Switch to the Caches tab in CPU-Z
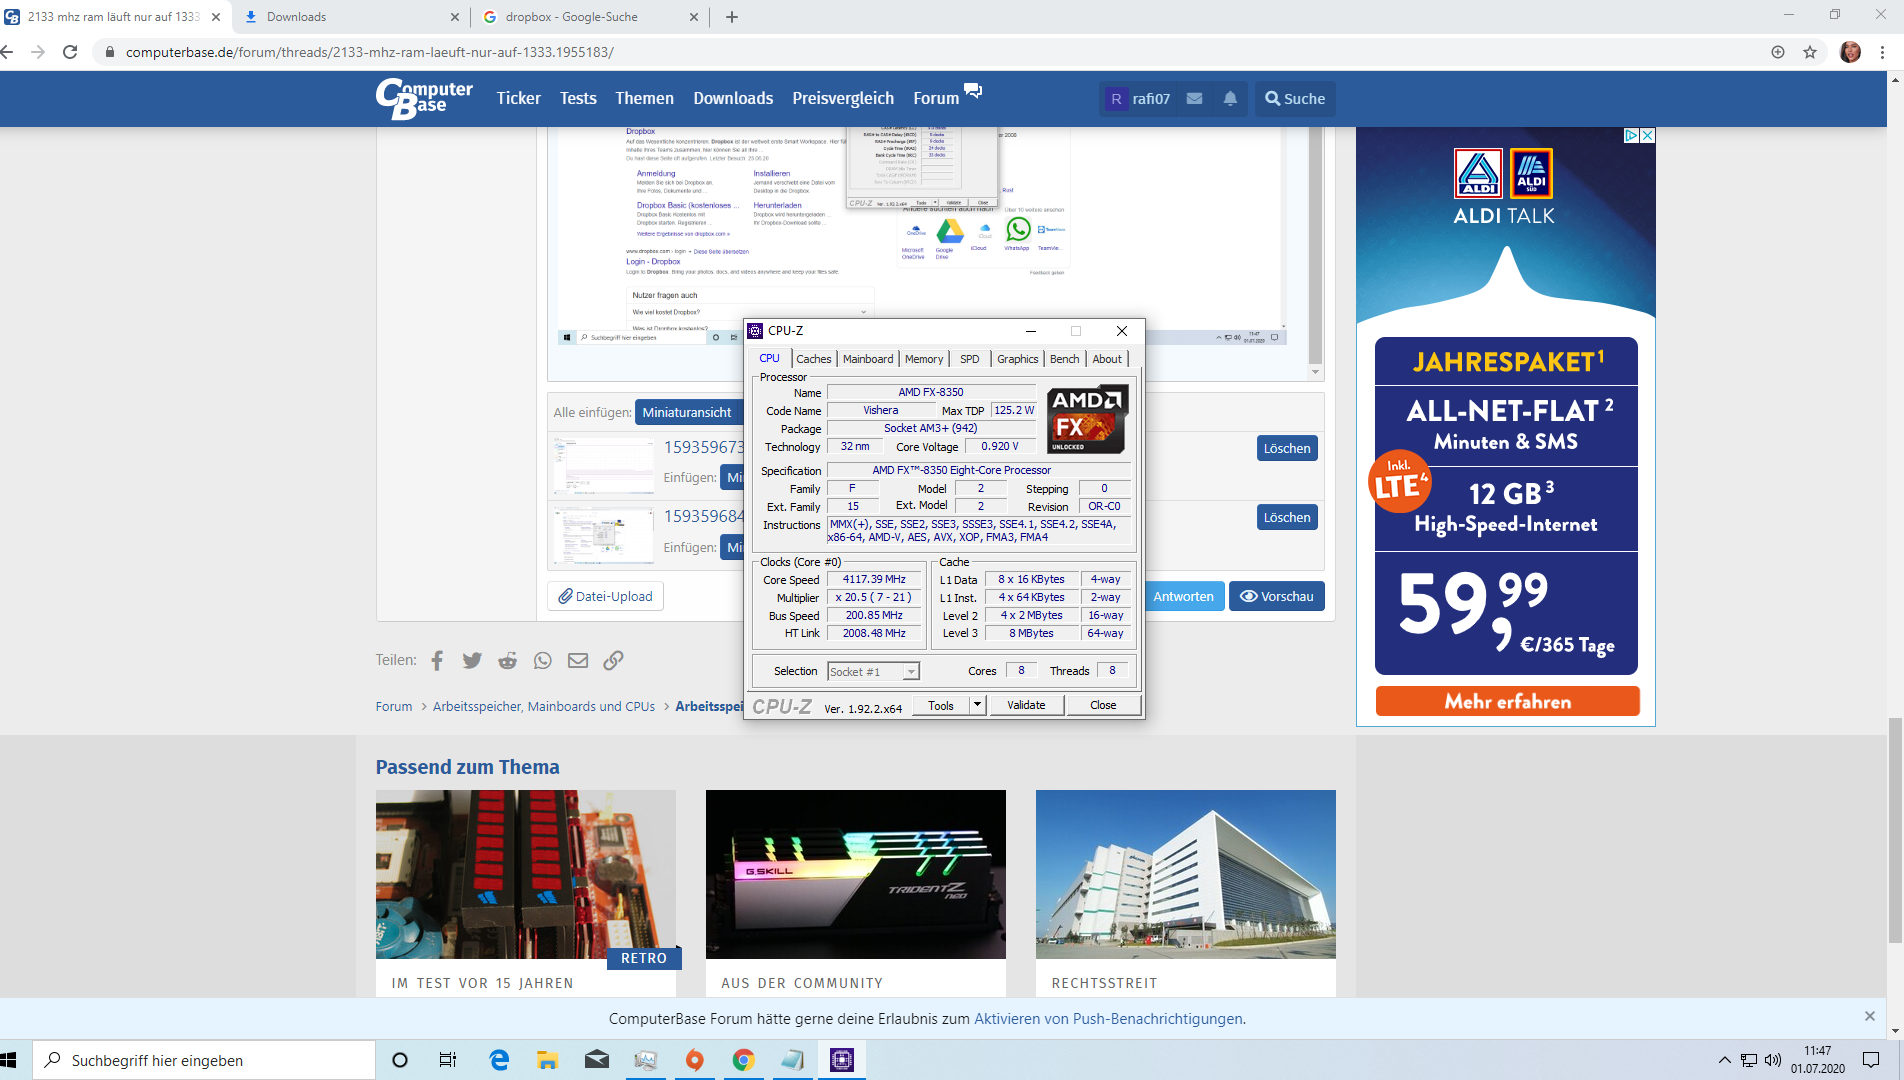The image size is (1904, 1080). [x=814, y=359]
